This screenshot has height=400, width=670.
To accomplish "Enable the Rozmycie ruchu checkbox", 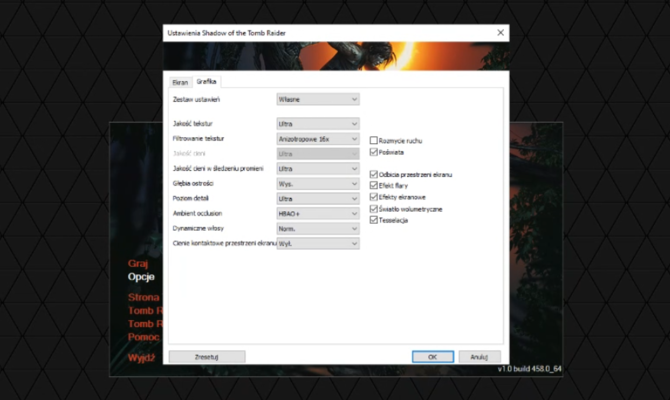I will [x=373, y=140].
